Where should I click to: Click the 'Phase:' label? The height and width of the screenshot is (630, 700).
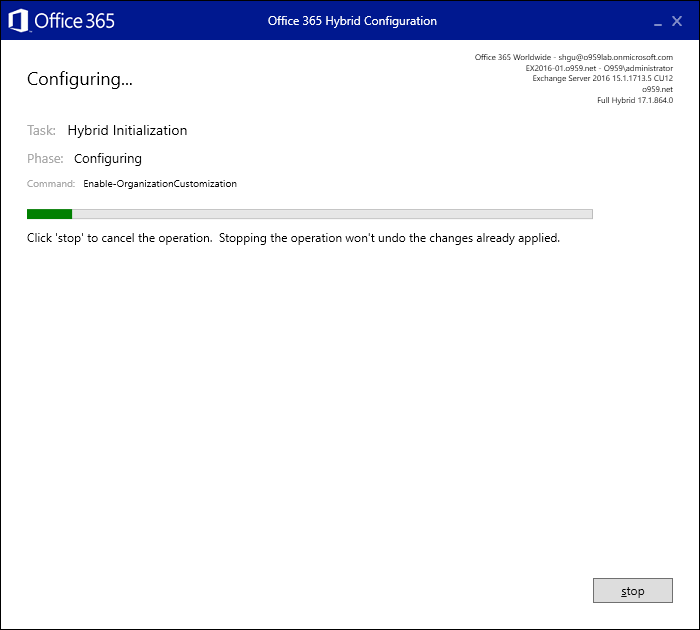tap(45, 159)
